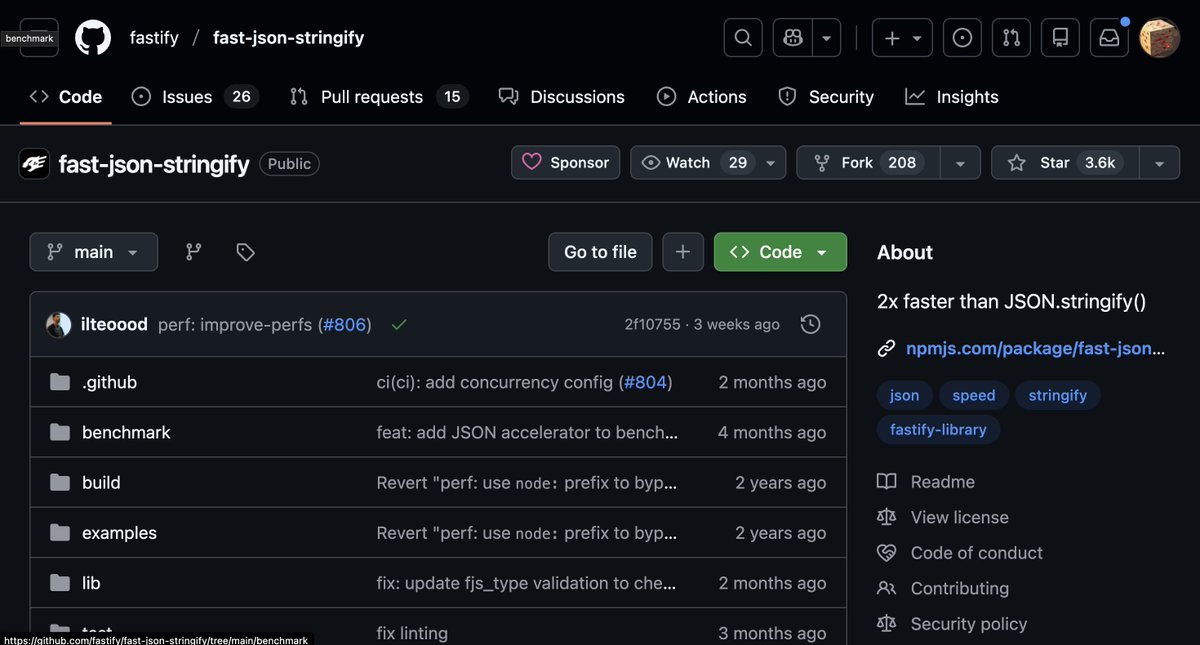Click the fast-json-stringify repository title
This screenshot has height=645, width=1200.
pyautogui.click(x=154, y=163)
